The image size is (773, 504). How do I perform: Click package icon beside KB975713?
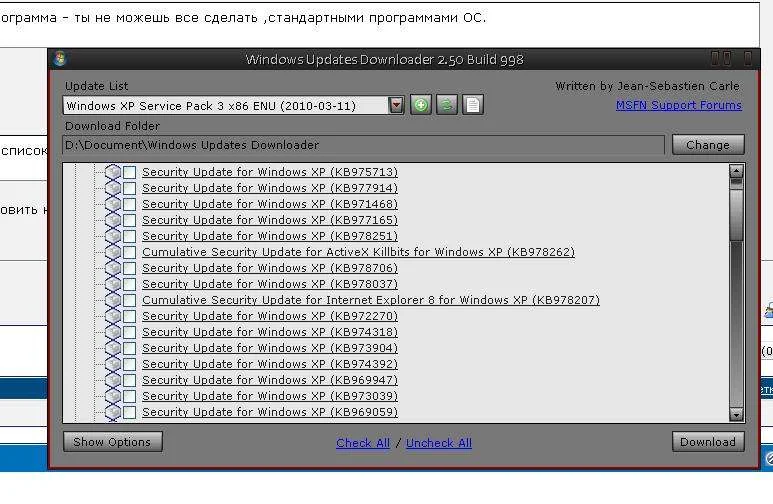(113, 172)
